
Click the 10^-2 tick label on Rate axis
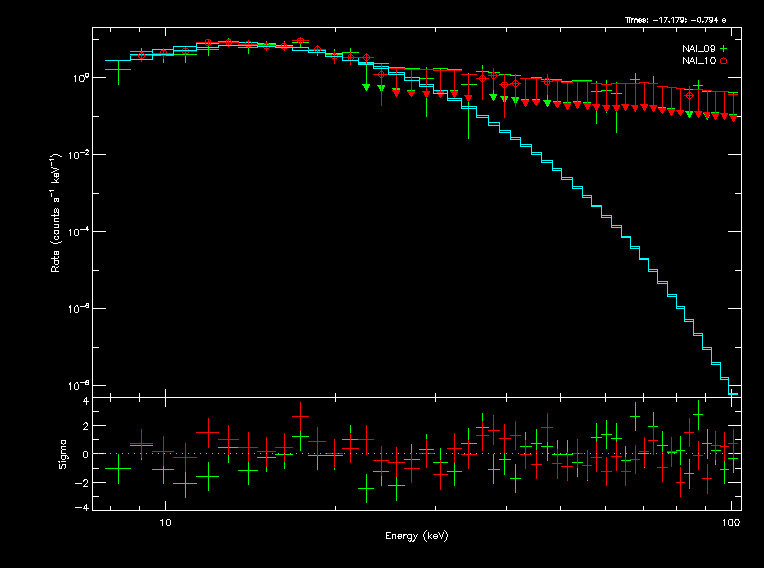point(81,154)
